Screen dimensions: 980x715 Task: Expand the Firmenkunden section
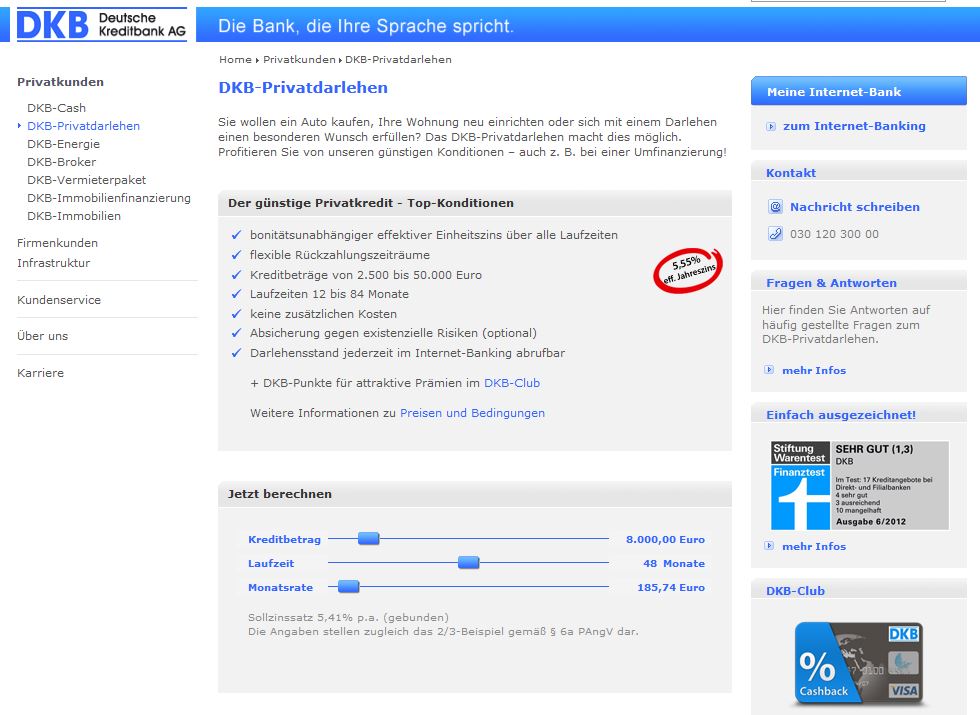point(57,243)
